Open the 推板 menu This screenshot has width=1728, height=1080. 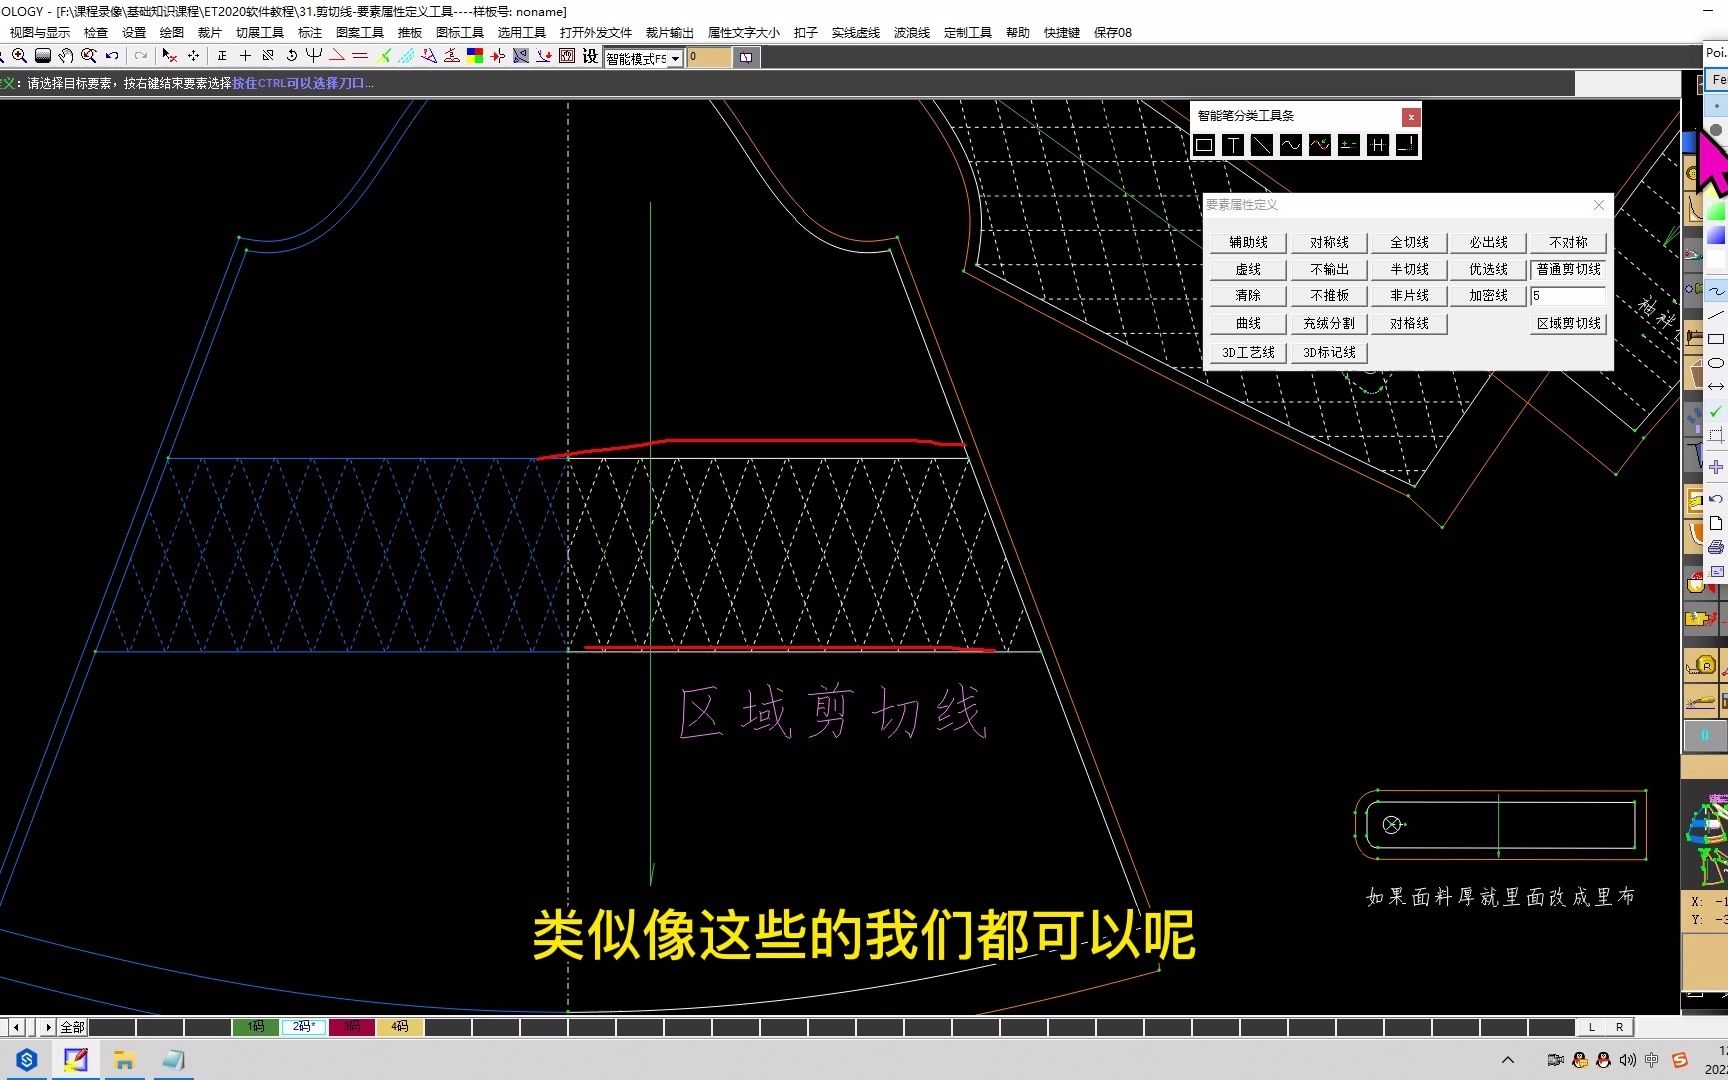pyautogui.click(x=410, y=33)
